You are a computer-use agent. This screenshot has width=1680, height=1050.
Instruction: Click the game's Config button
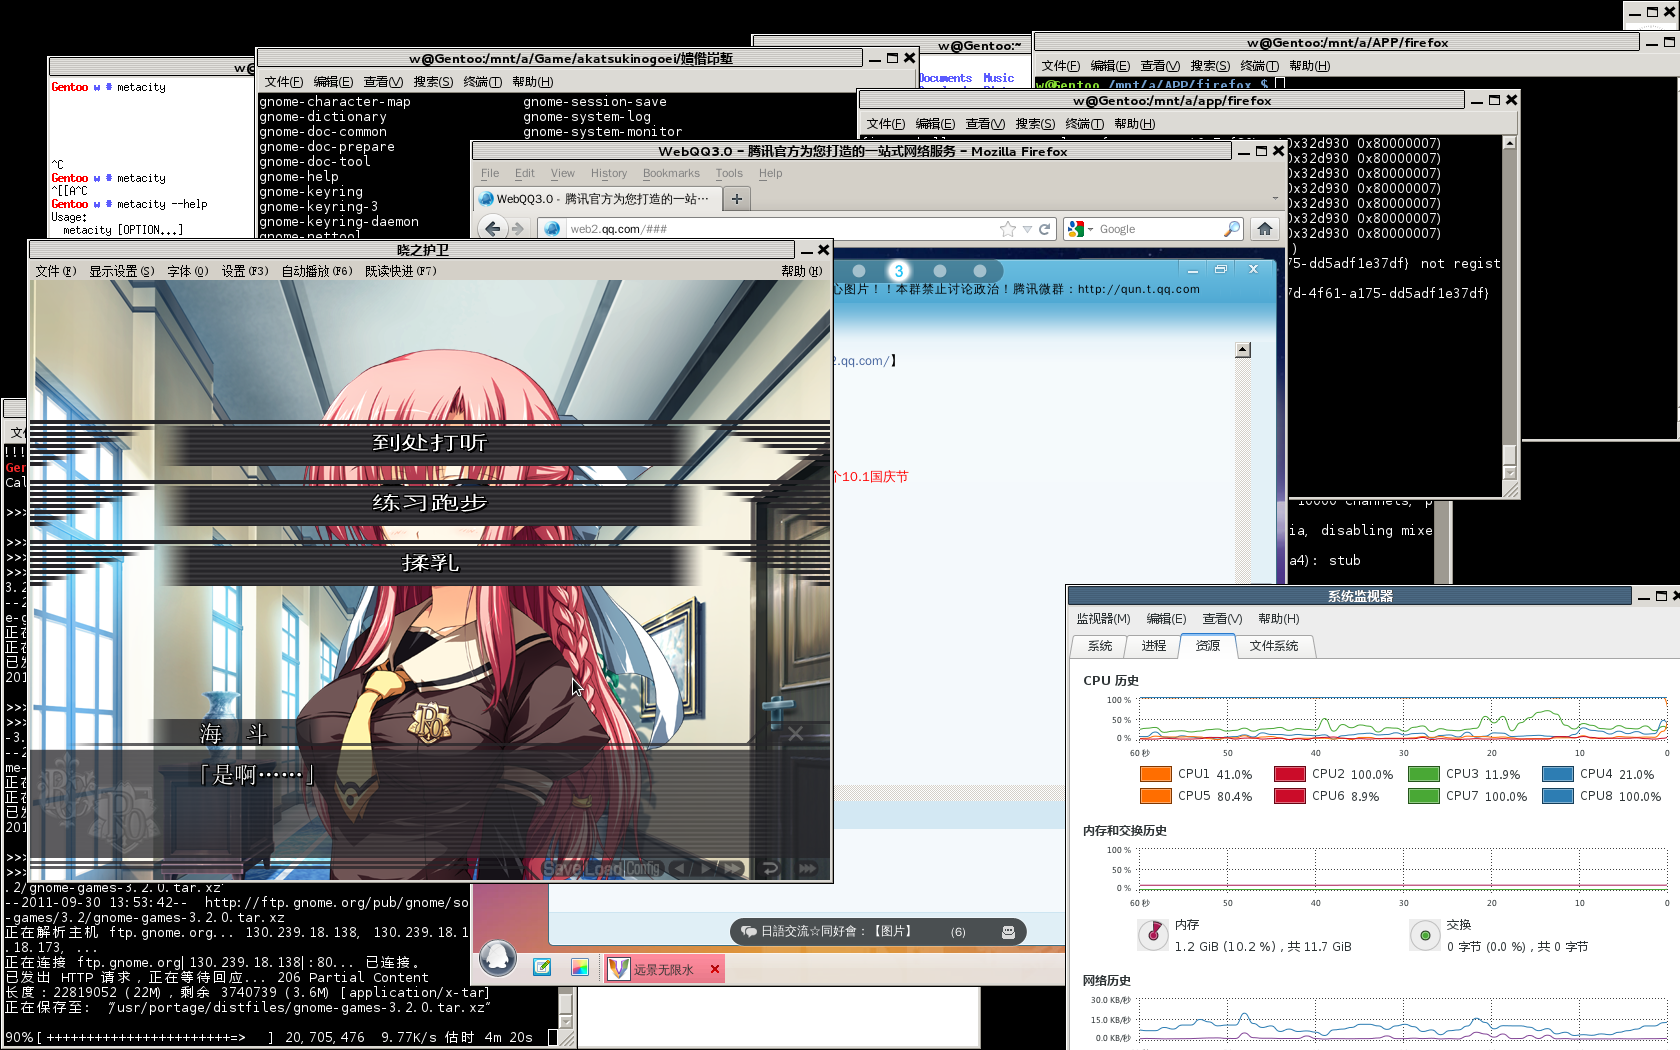tap(643, 868)
